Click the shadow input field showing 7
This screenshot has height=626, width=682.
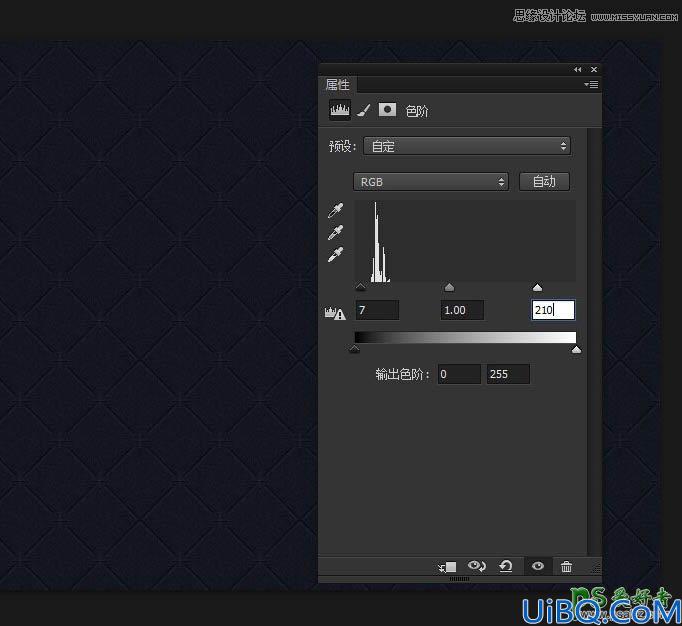[x=377, y=310]
